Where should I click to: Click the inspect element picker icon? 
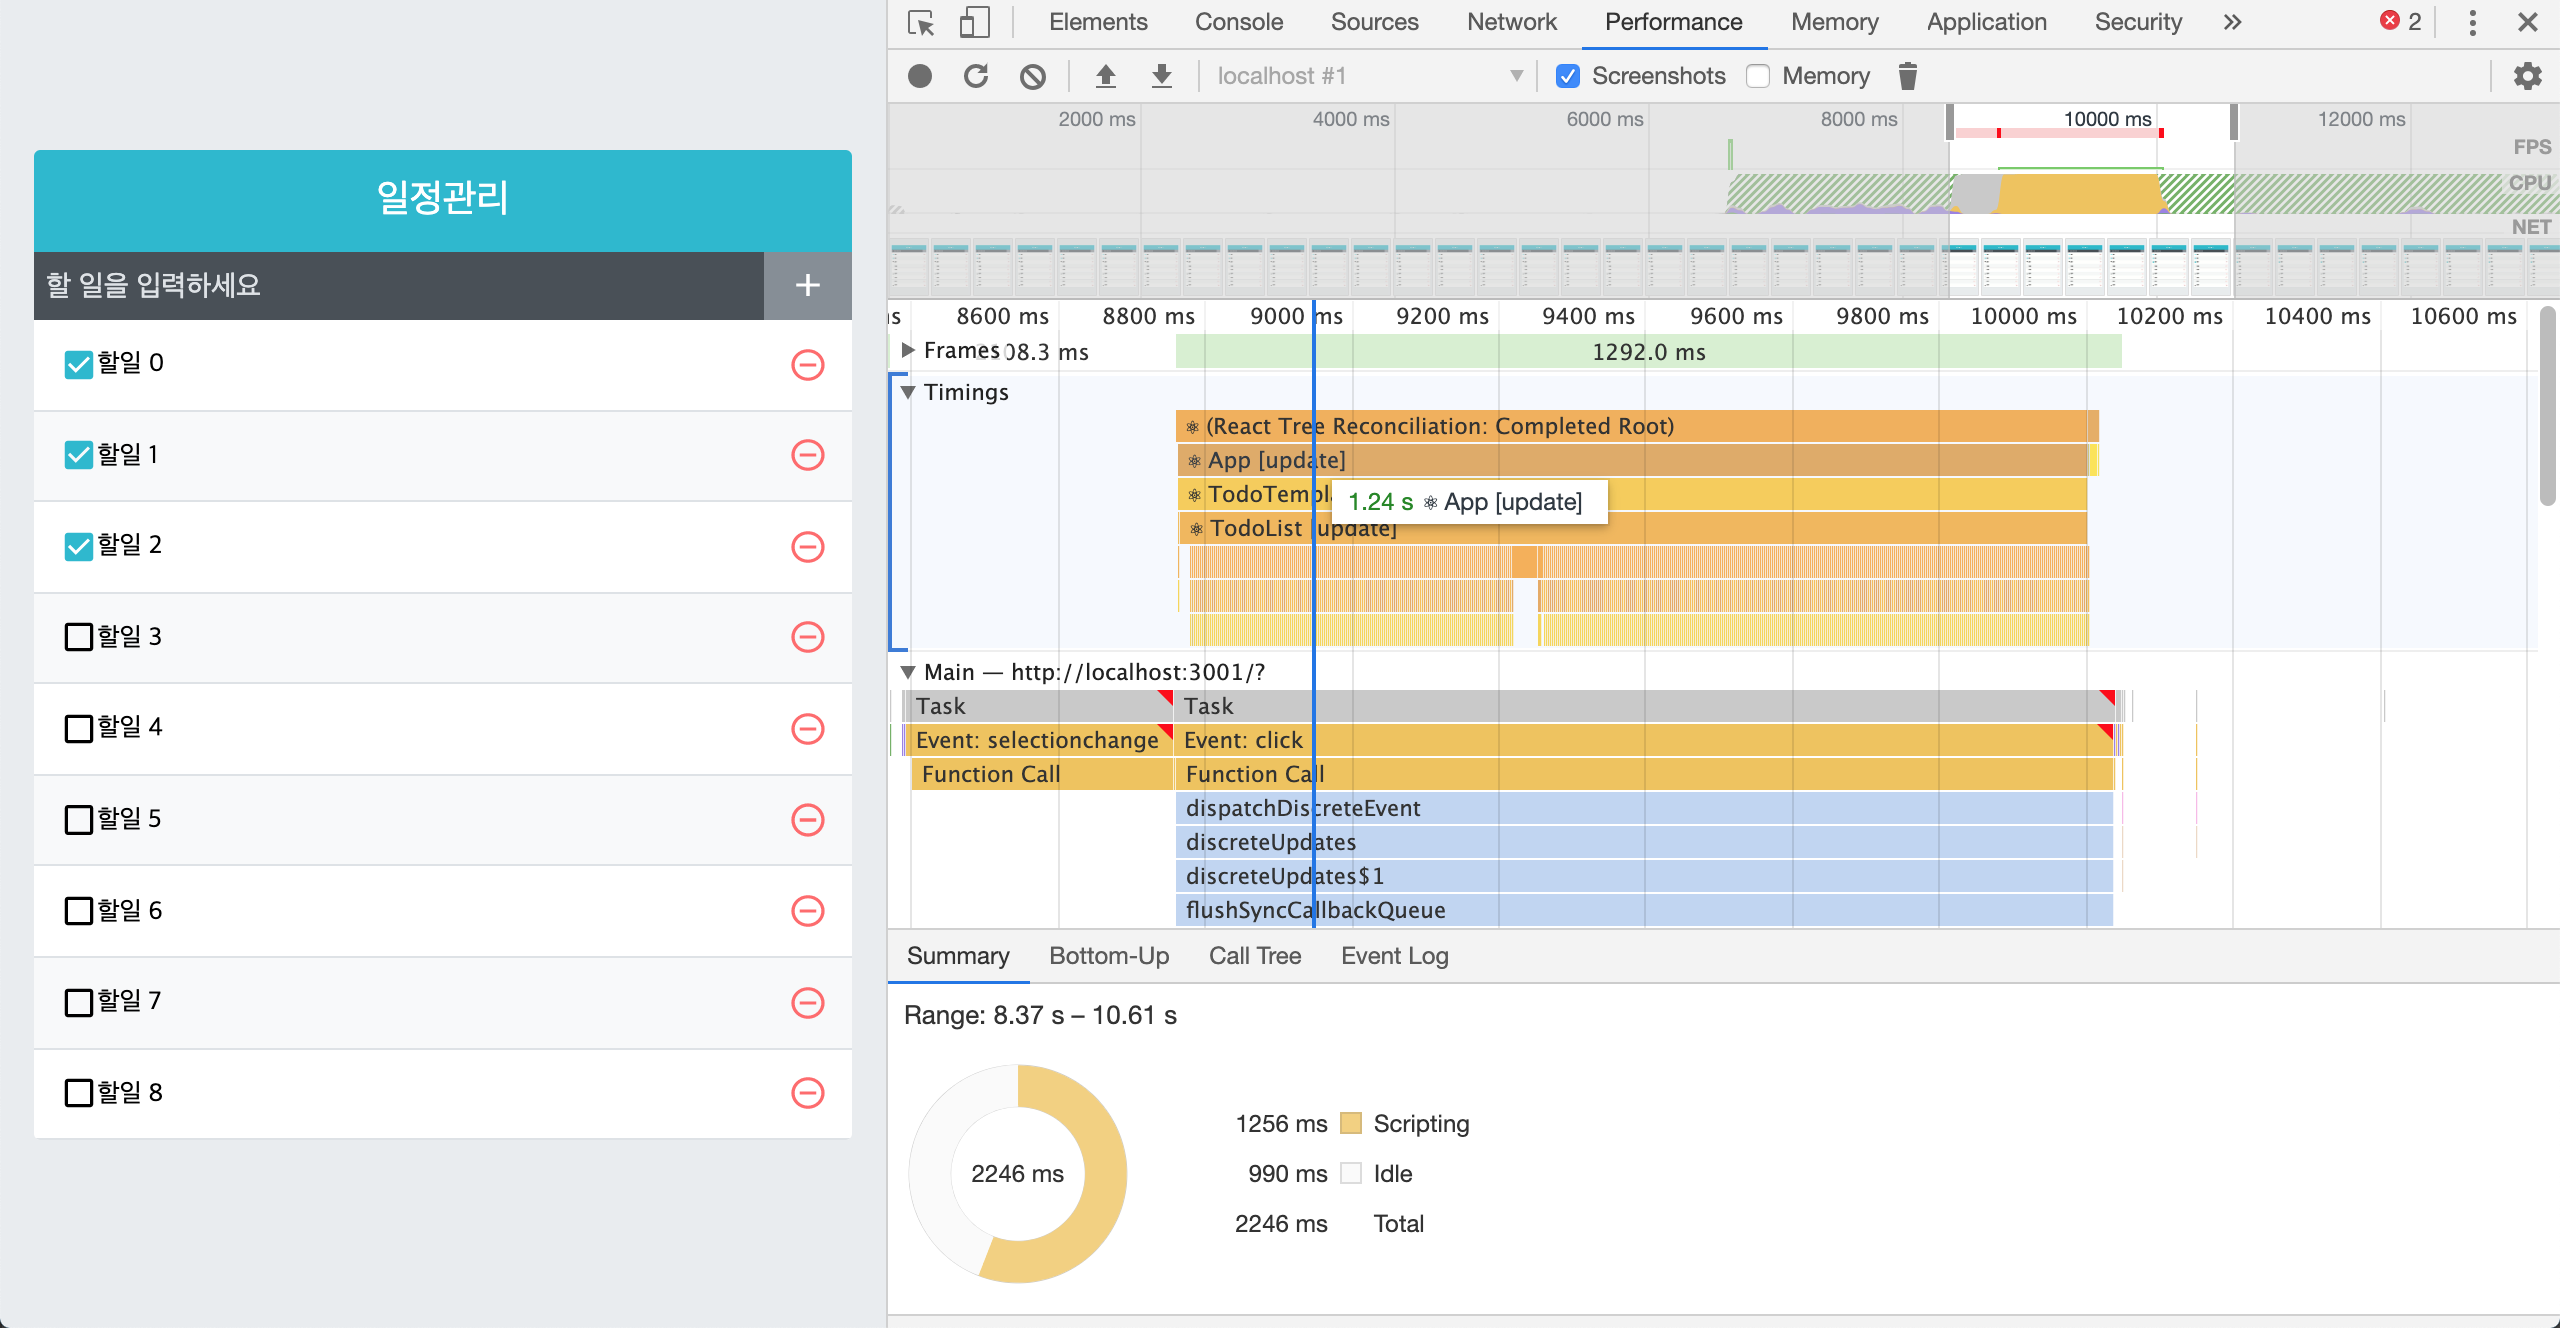pyautogui.click(x=921, y=22)
